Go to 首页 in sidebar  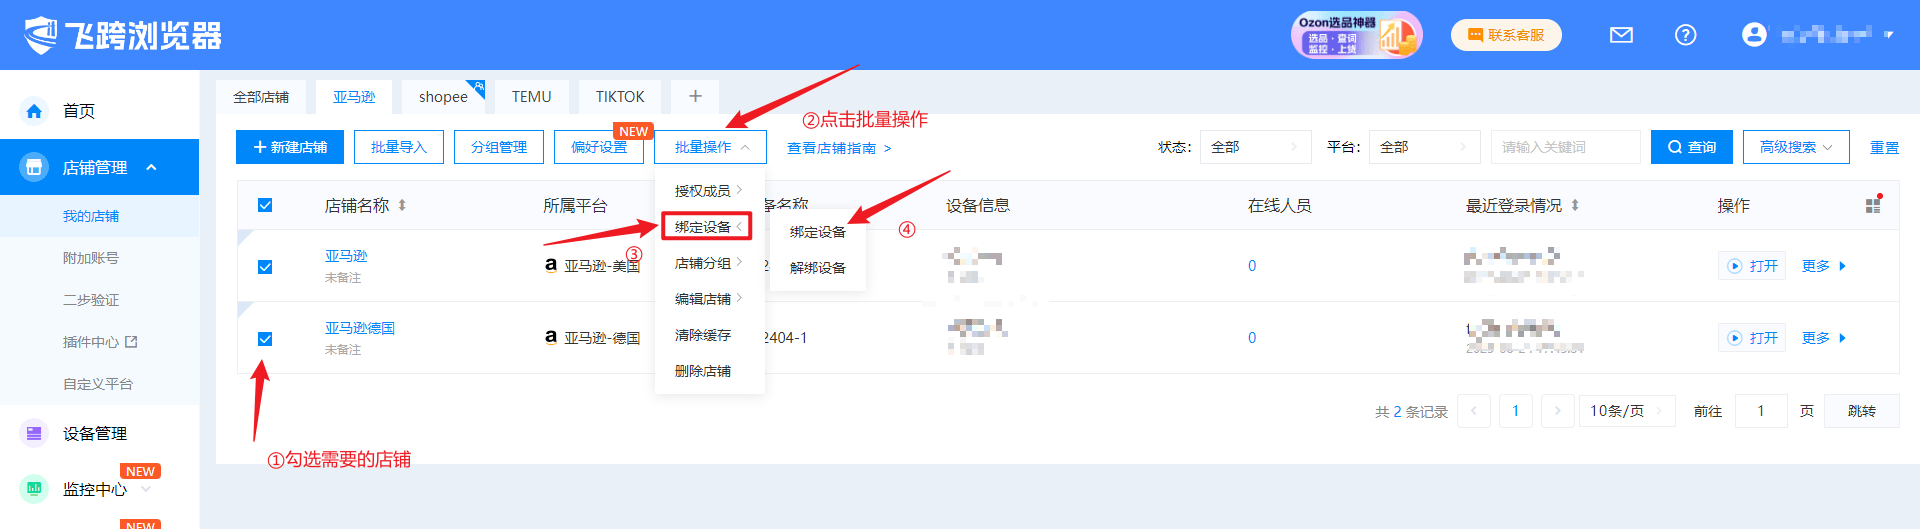[x=79, y=111]
